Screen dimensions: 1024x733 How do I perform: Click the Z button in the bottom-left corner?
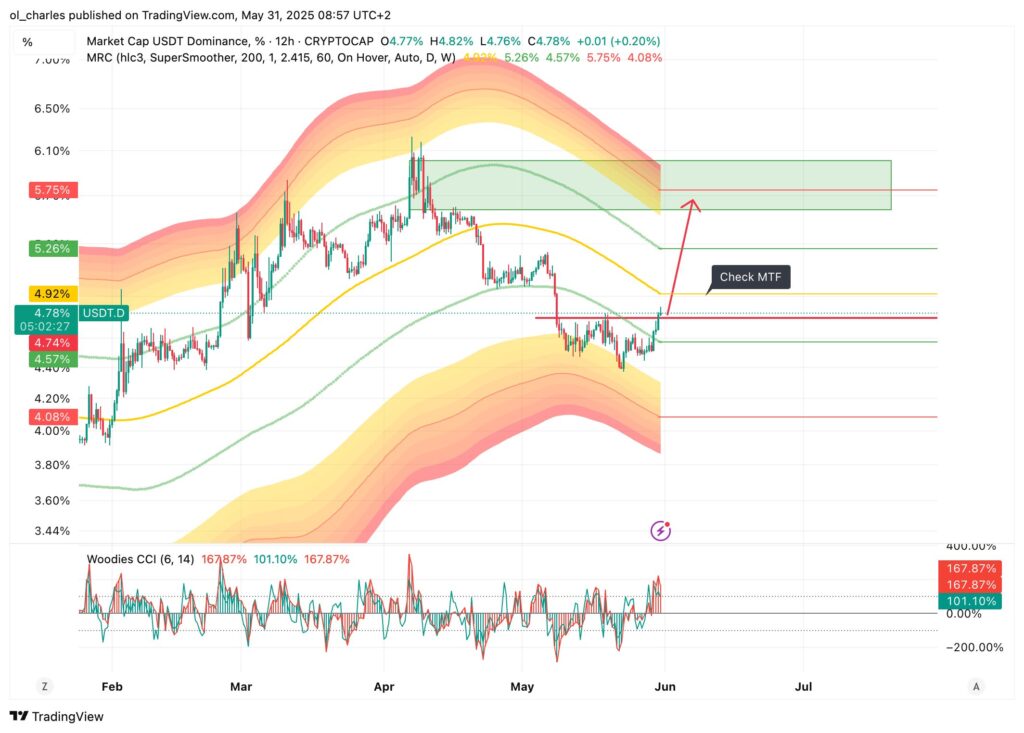tap(44, 687)
